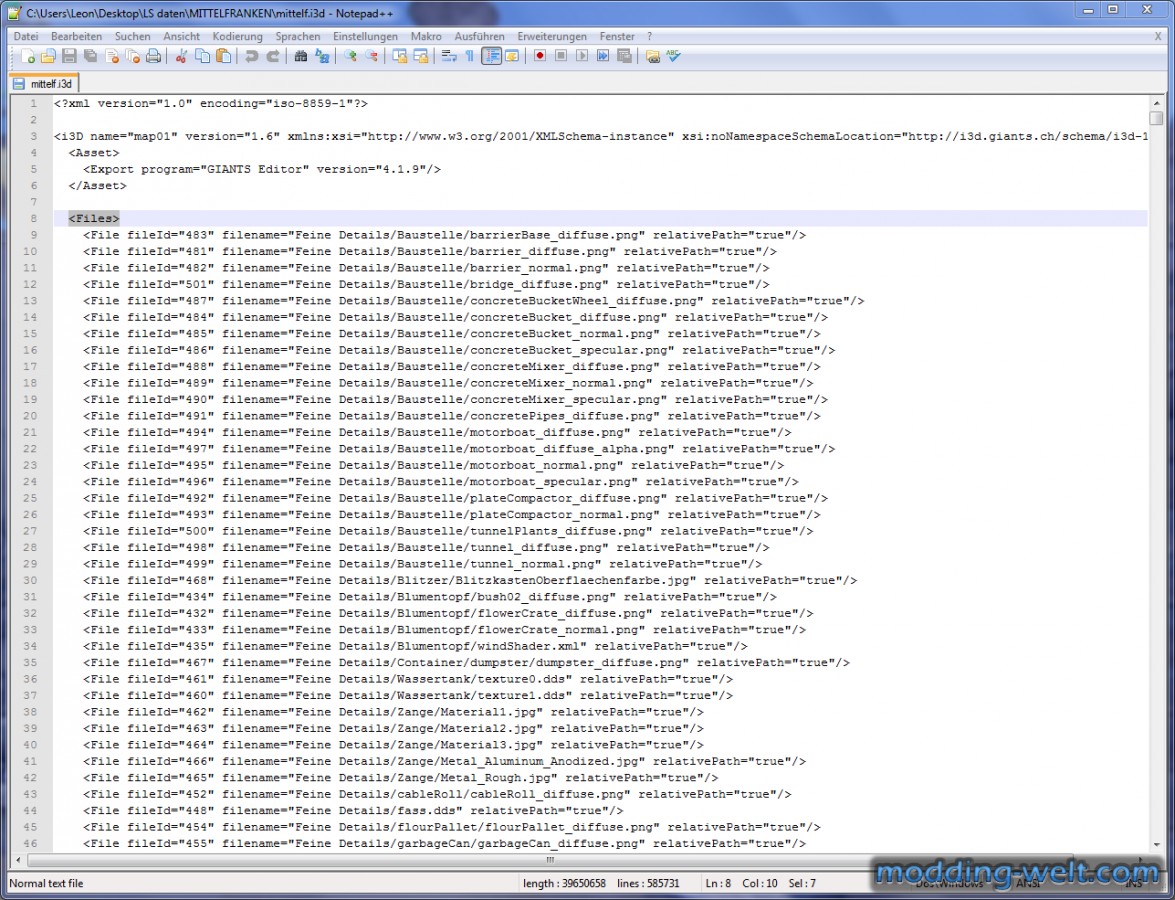Toggle synchronized vertical scrolling icon

tap(399, 56)
